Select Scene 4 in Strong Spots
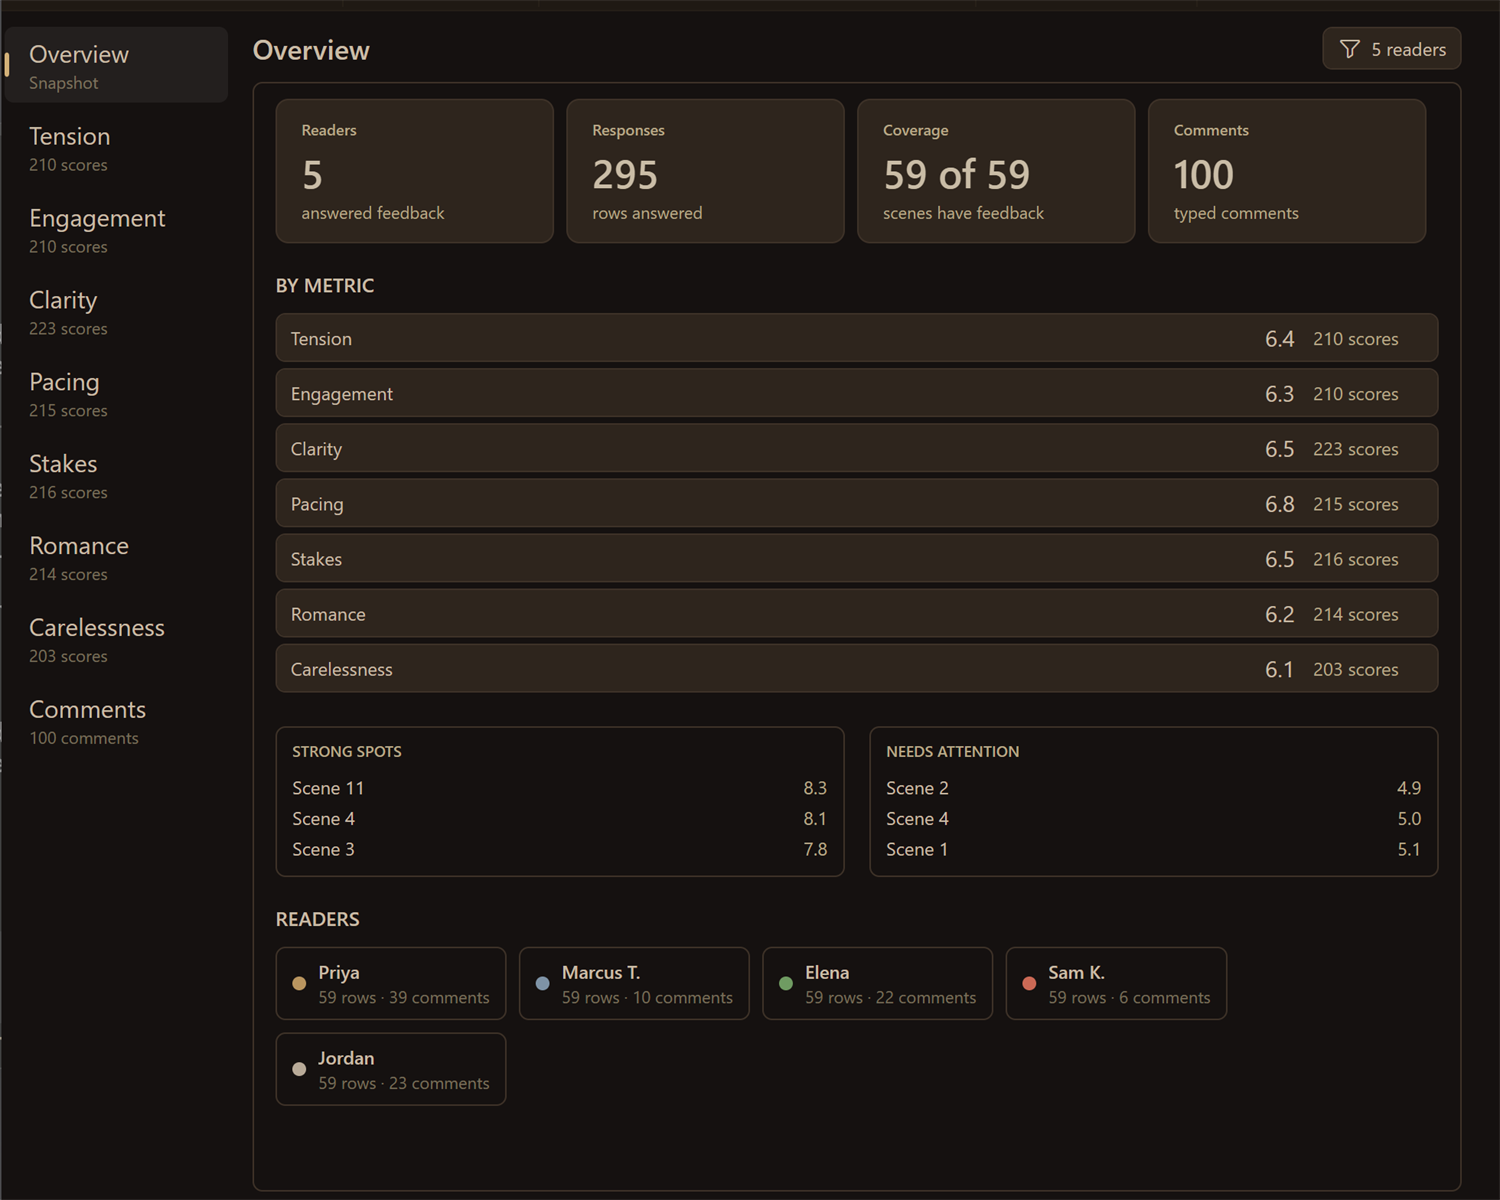 [x=559, y=819]
